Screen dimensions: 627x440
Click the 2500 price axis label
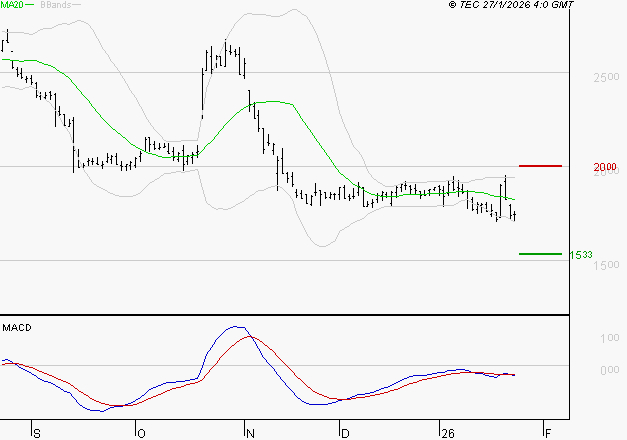606,77
